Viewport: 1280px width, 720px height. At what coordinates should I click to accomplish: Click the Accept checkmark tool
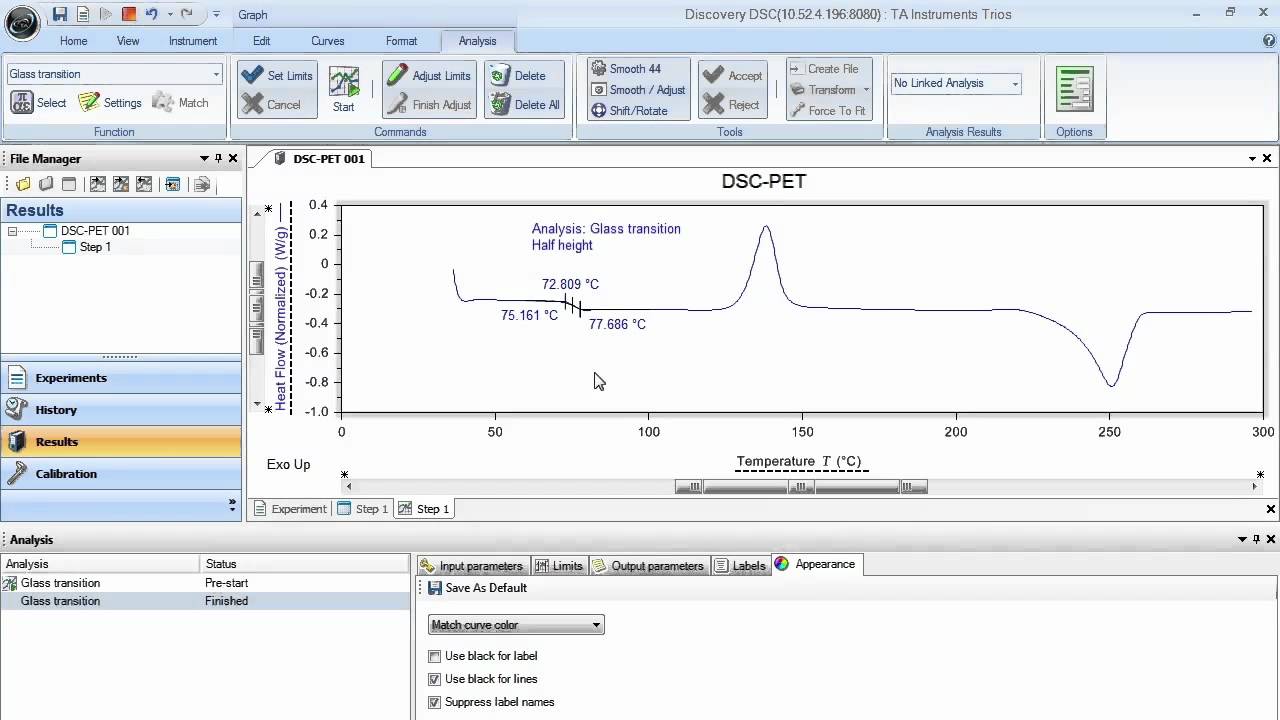coord(713,76)
